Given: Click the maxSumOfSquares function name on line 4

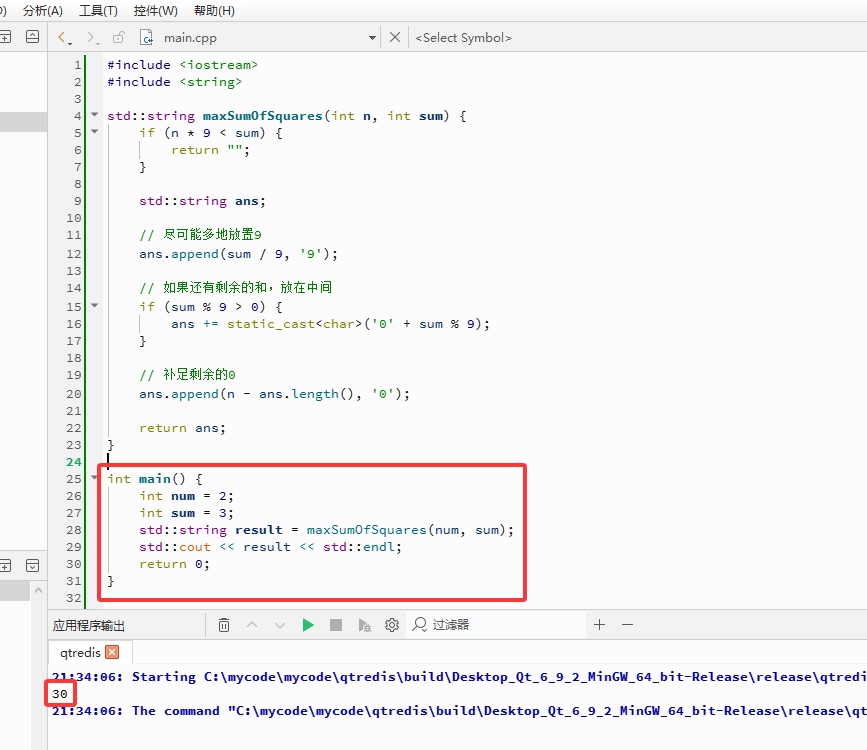Looking at the screenshot, I should tap(263, 116).
